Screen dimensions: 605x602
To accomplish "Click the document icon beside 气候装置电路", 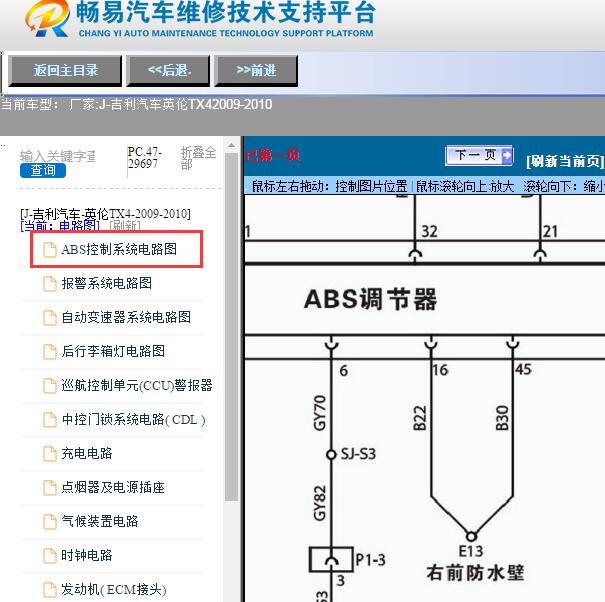I will 49,521.
